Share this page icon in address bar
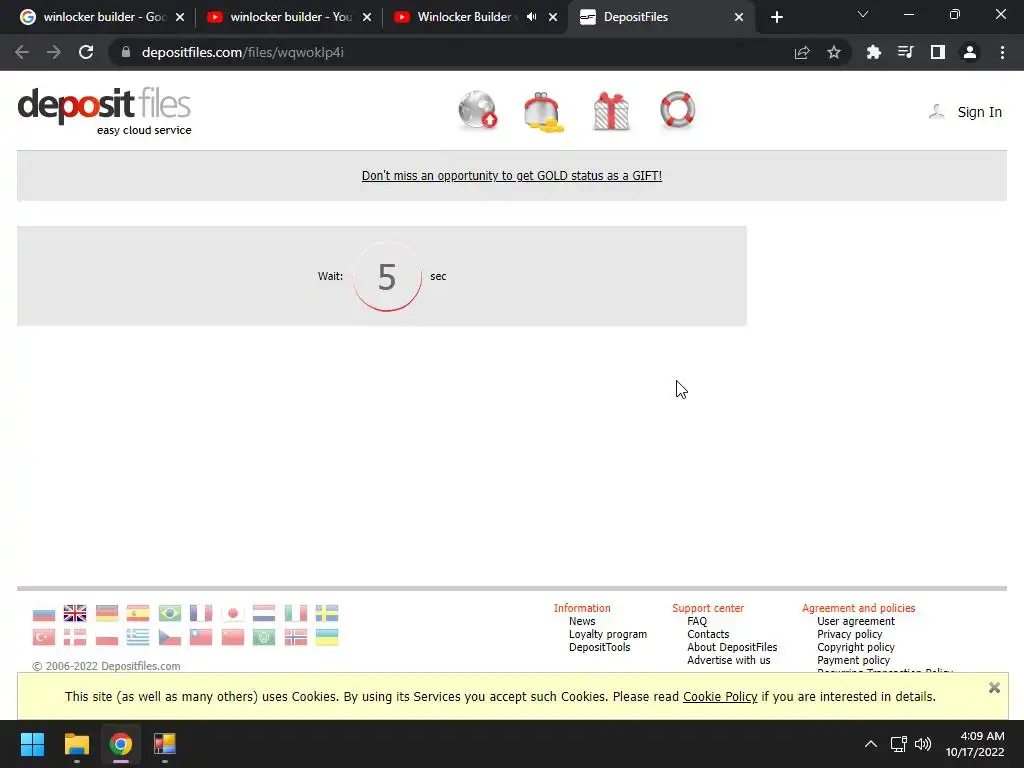The height and width of the screenshot is (768, 1024). (802, 52)
